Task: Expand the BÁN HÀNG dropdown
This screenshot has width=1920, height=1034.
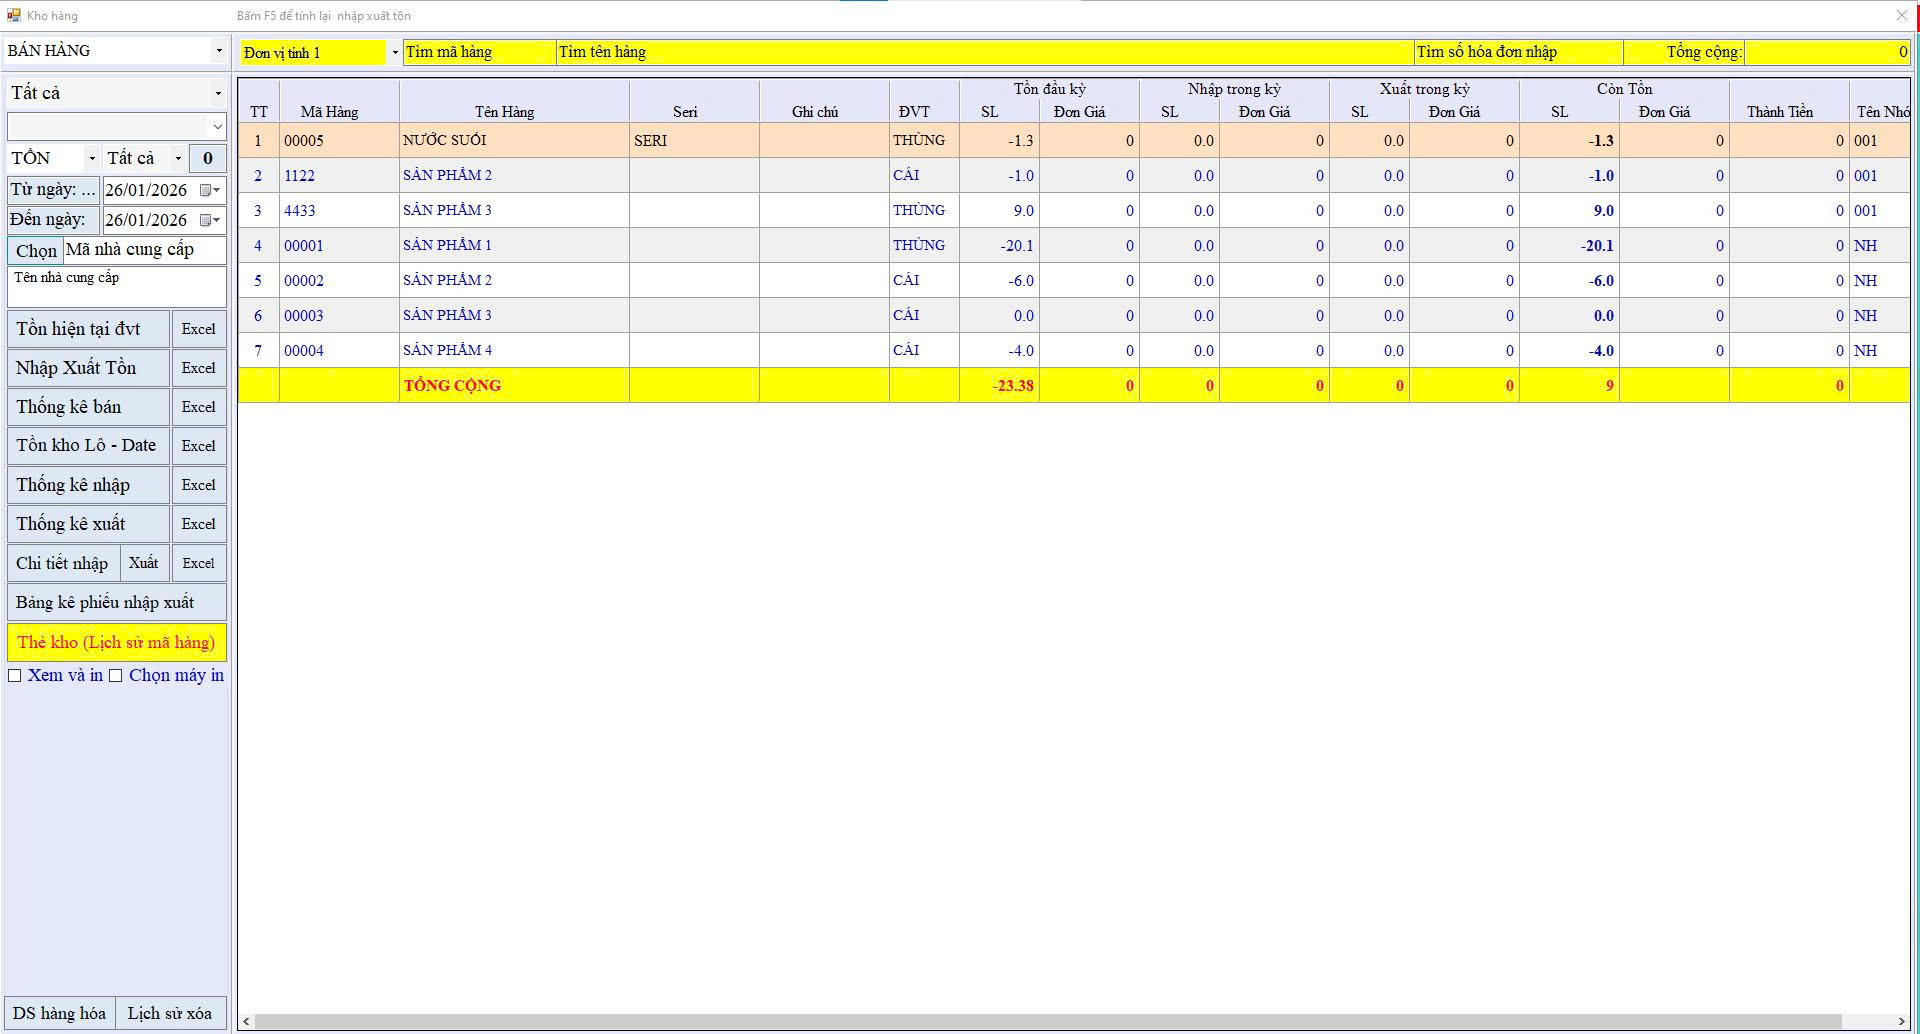Action: [219, 51]
